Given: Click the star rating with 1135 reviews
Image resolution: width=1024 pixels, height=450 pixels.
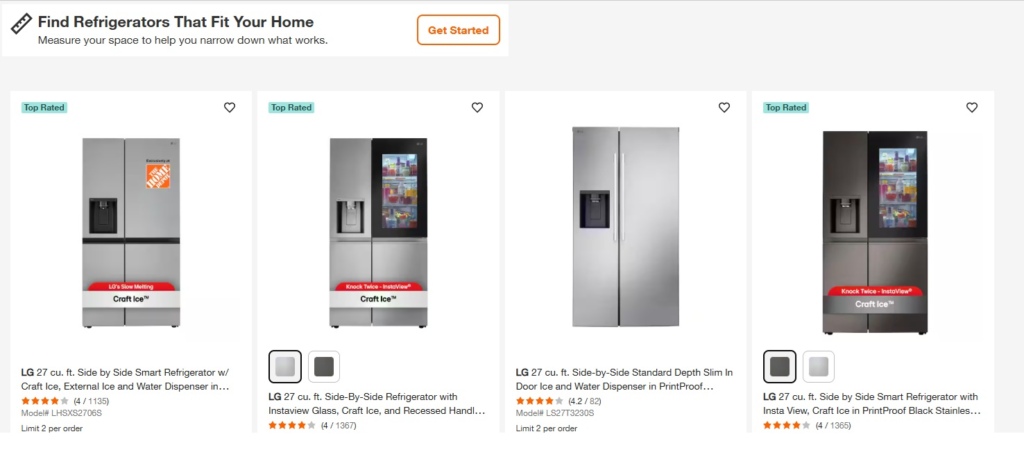Looking at the screenshot, I should (x=45, y=400).
